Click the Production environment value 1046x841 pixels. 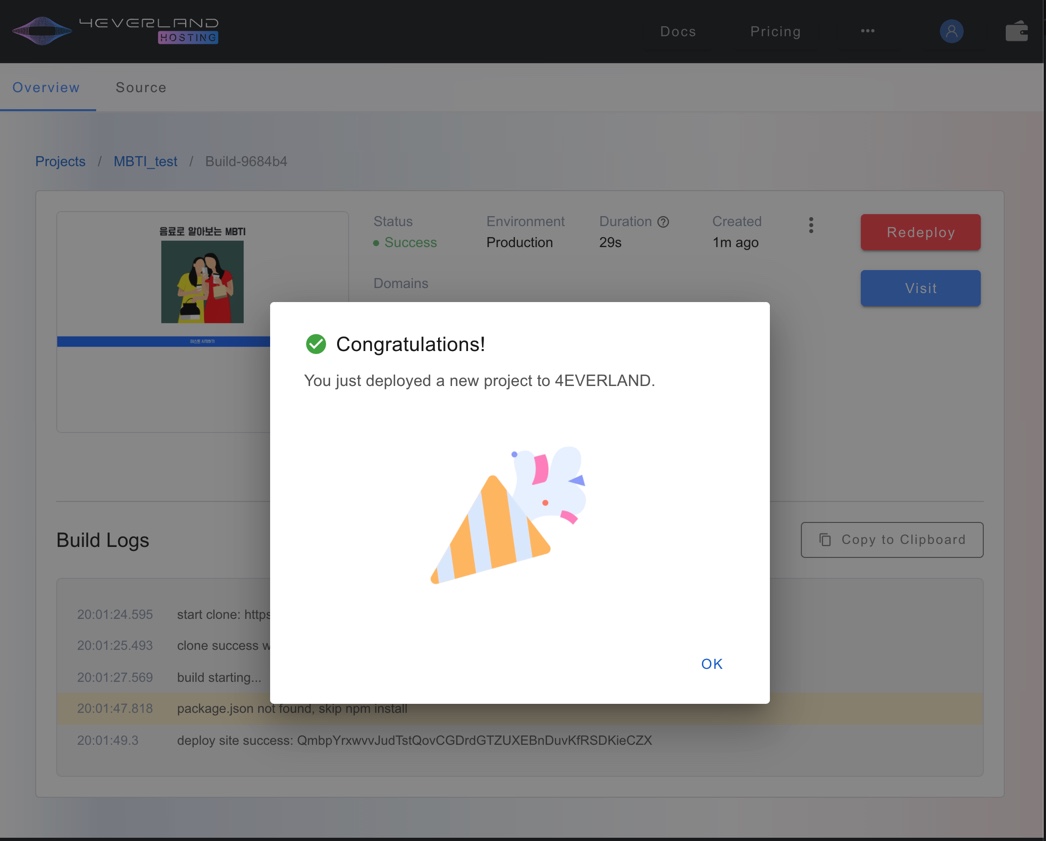pos(519,243)
